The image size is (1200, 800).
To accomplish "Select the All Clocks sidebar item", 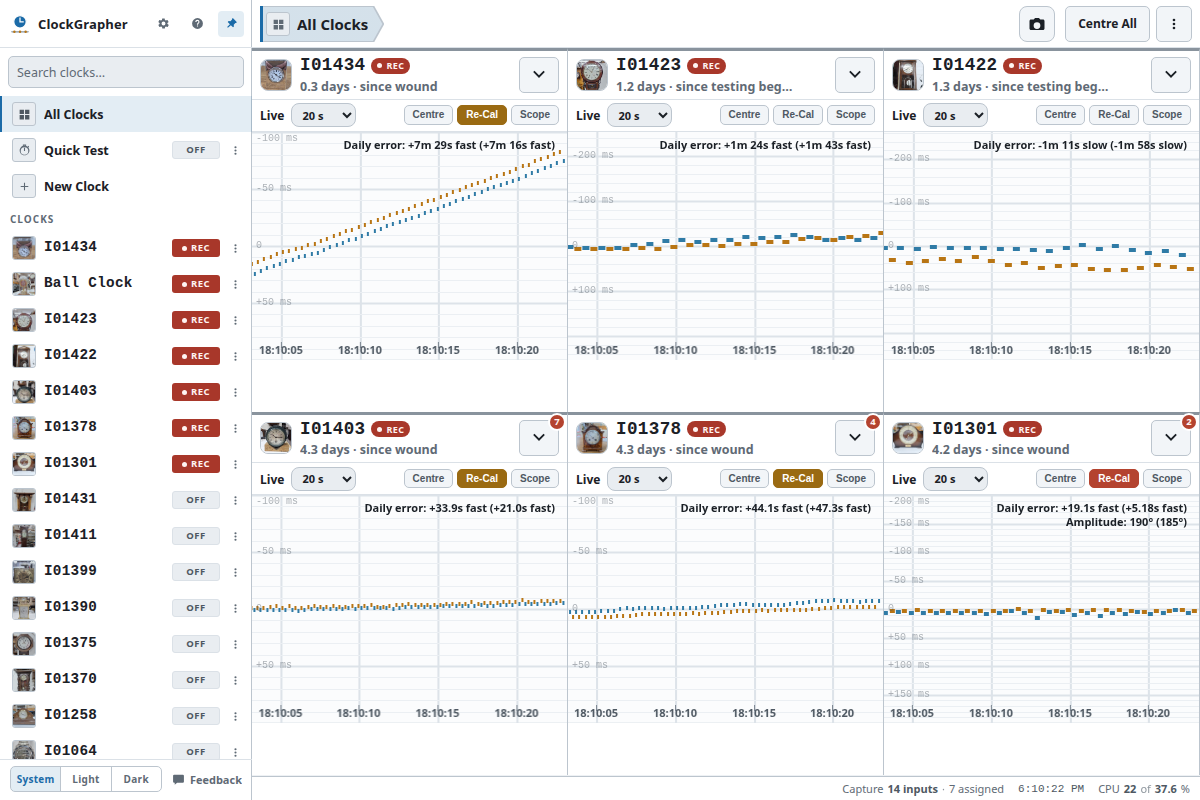I will (125, 114).
